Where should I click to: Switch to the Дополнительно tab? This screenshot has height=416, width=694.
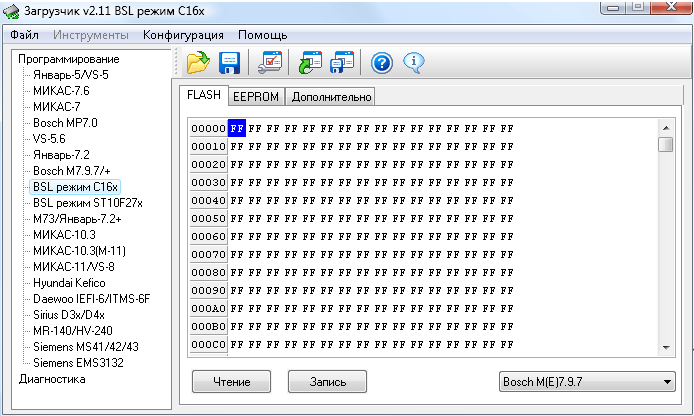tap(330, 97)
